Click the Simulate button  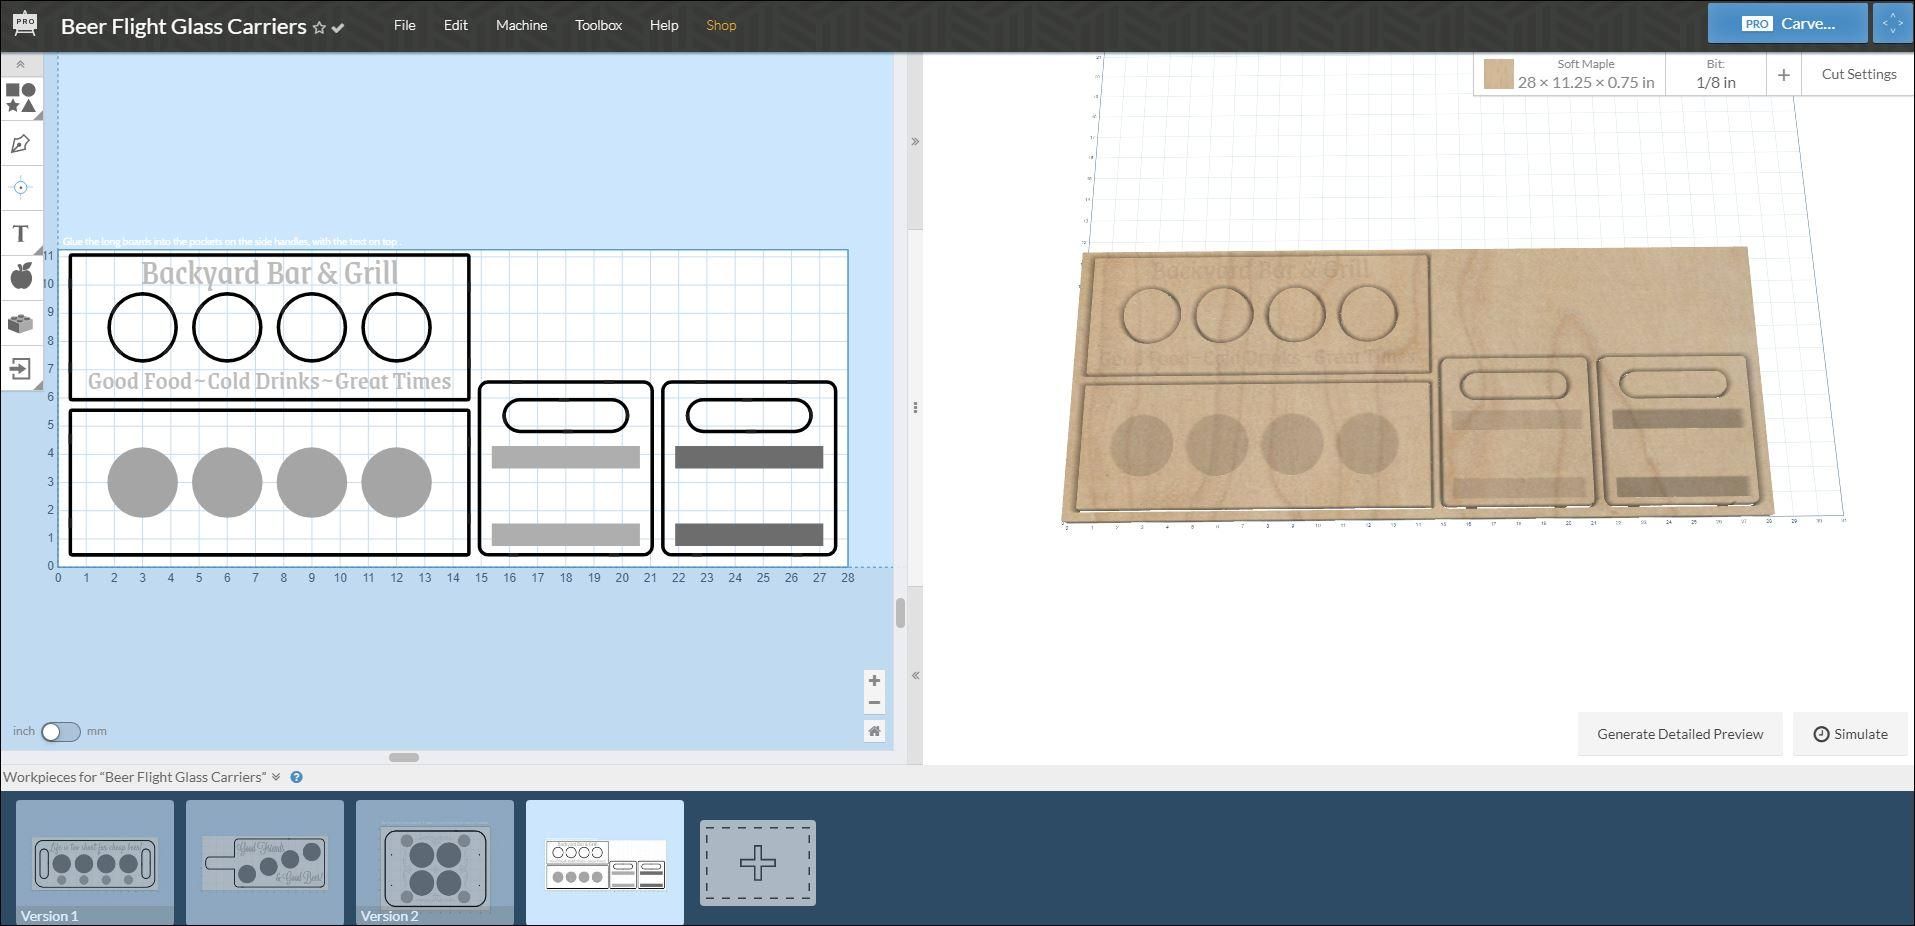click(1850, 734)
